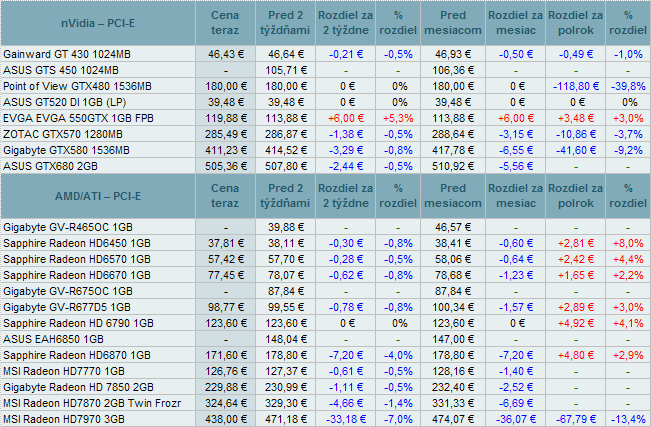Click the -33,18 € value for MSI HD7970
651x427 pixels.
(346, 419)
